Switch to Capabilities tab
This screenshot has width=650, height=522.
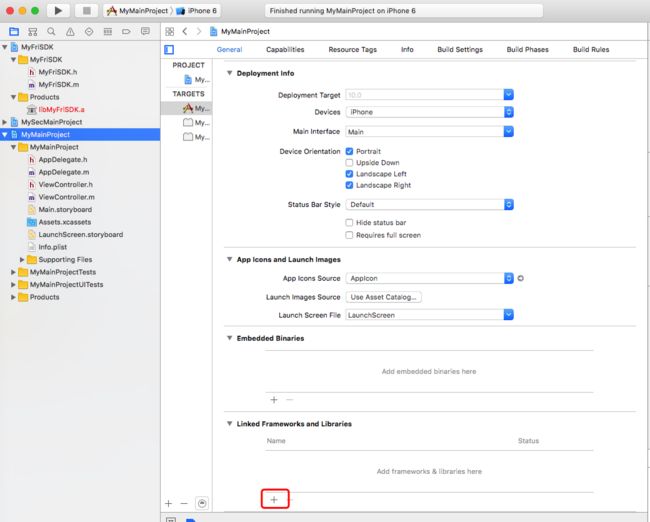[x=285, y=49]
